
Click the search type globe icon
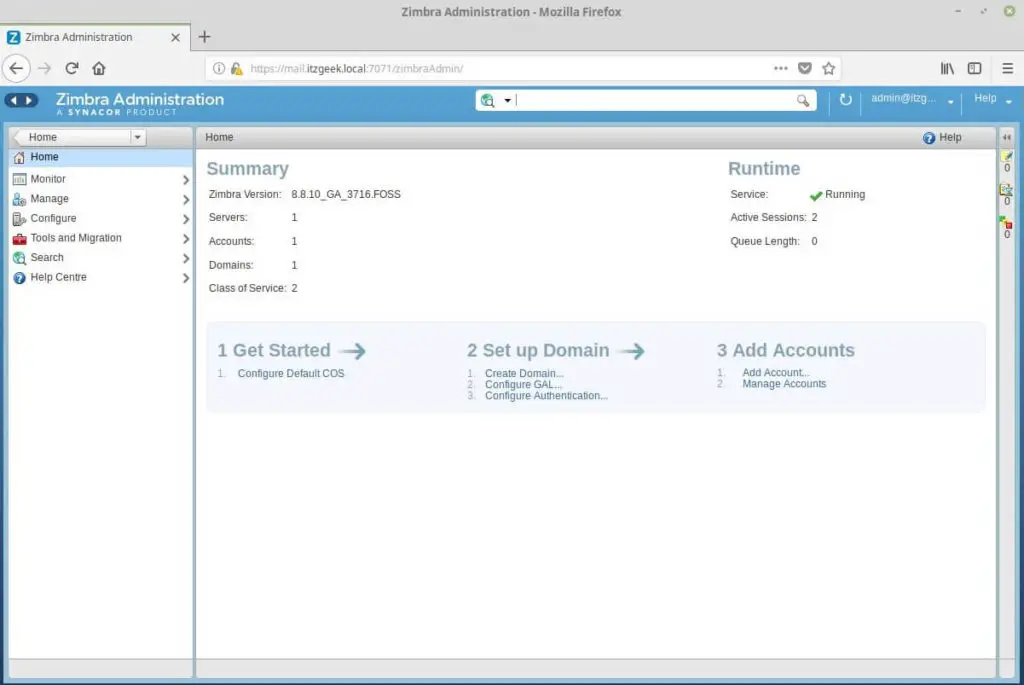click(487, 100)
